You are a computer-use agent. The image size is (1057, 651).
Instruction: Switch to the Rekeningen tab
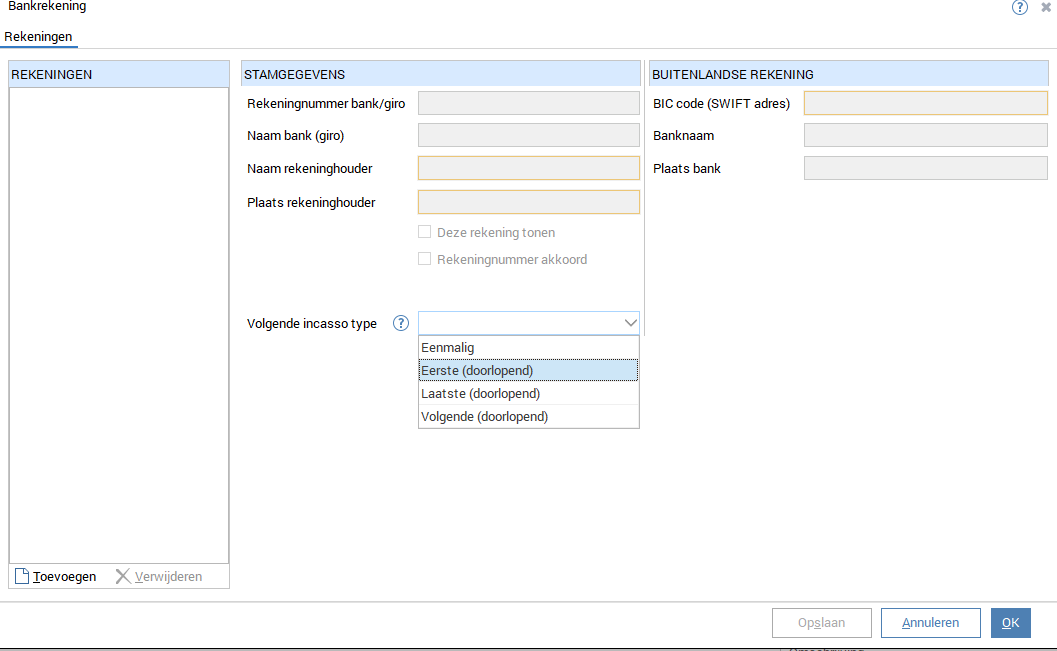point(38,35)
